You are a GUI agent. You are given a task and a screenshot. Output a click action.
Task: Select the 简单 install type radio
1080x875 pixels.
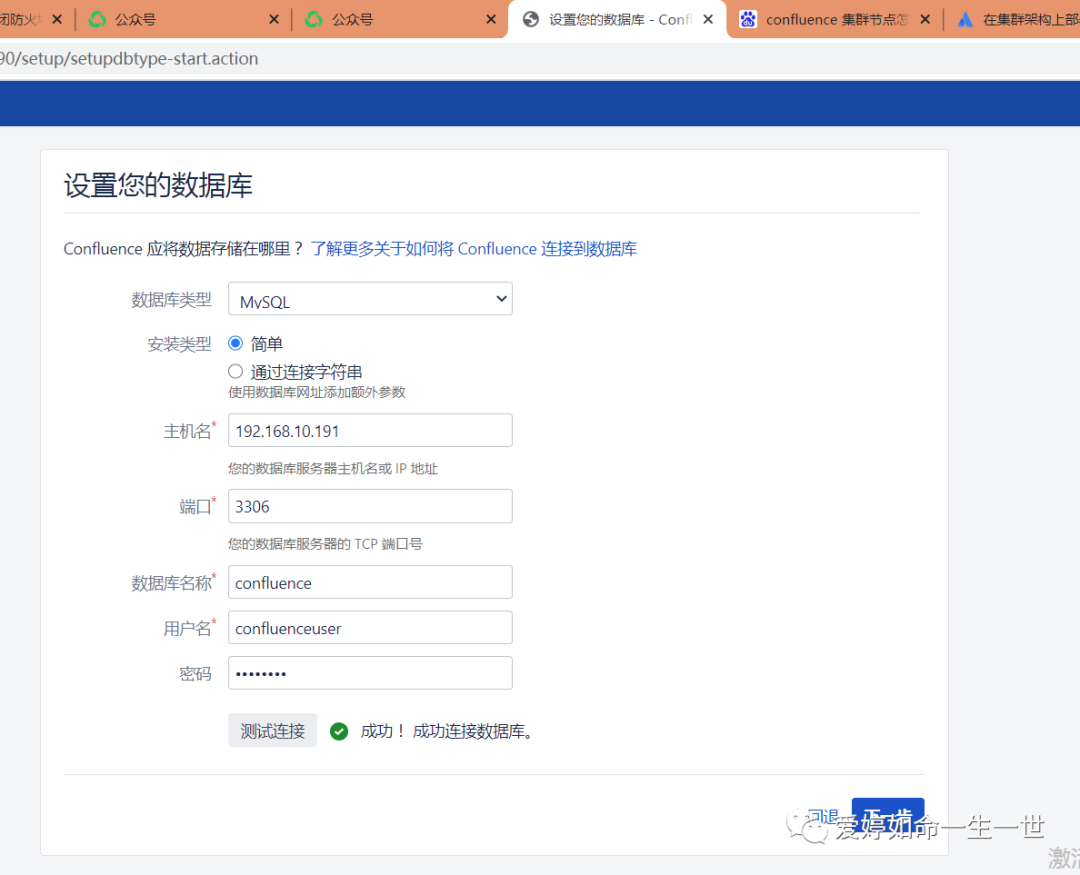tap(236, 343)
